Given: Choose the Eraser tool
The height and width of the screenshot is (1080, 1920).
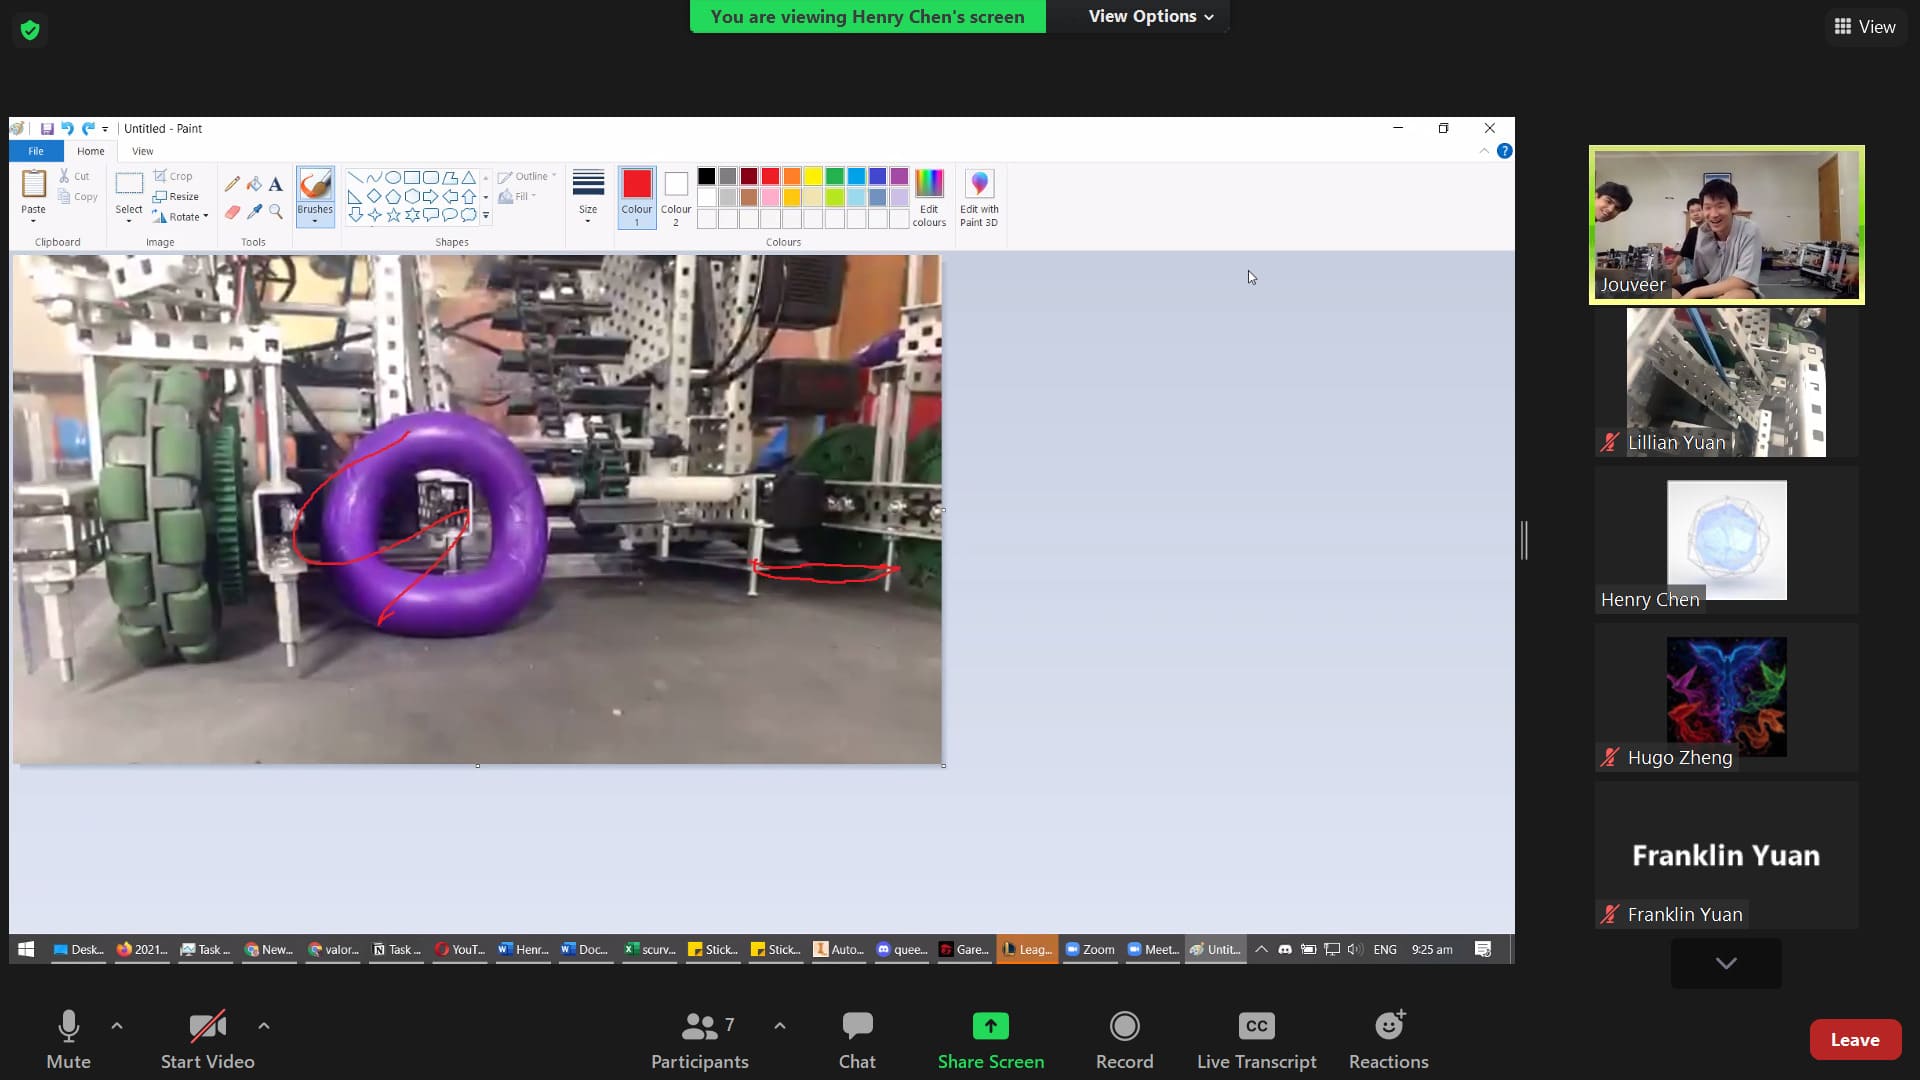Looking at the screenshot, I should [232, 212].
